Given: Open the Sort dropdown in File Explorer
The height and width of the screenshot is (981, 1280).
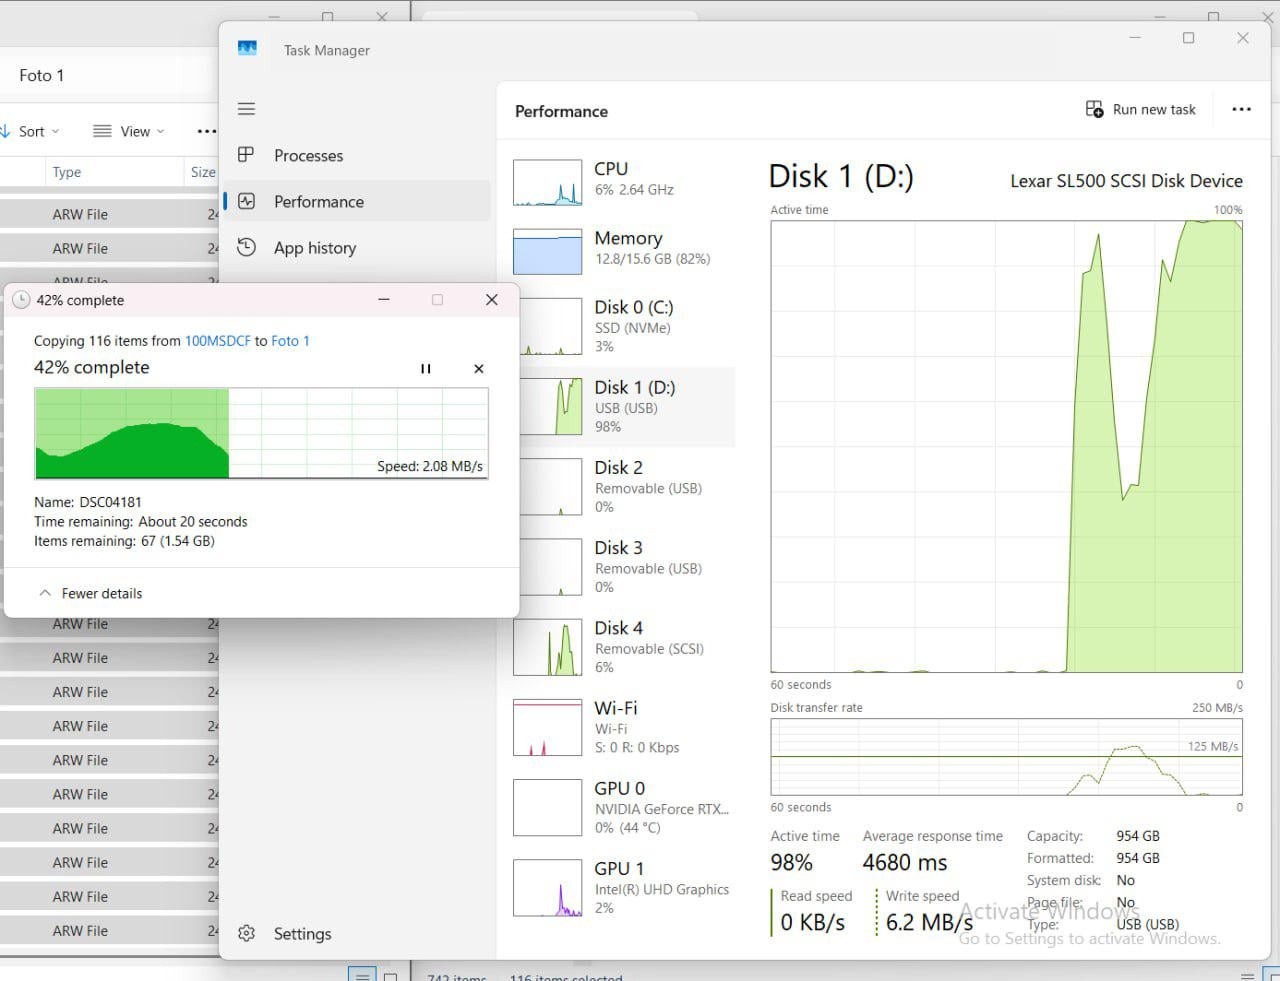Looking at the screenshot, I should (32, 131).
